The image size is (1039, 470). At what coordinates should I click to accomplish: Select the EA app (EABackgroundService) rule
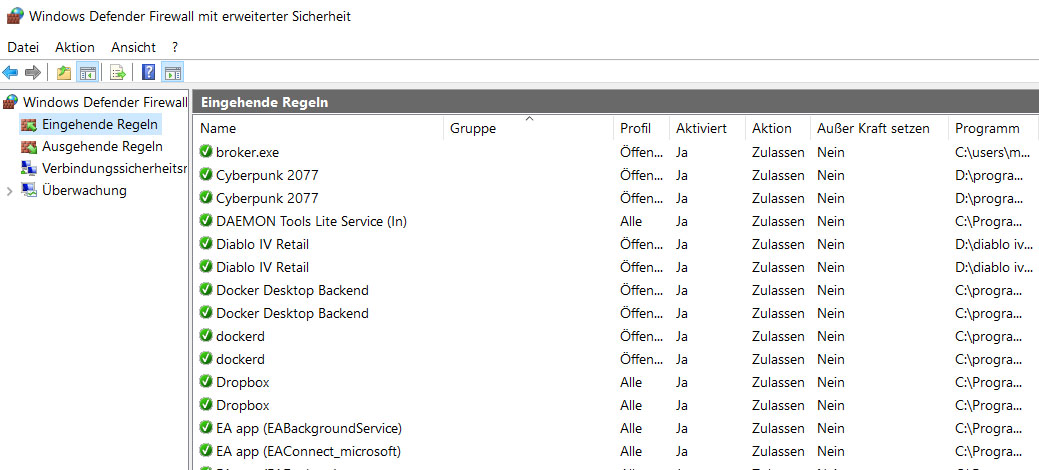tap(309, 428)
